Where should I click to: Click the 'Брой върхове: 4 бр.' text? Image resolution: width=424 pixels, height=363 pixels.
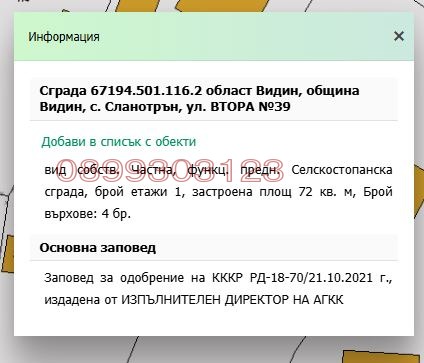pyautogui.click(x=218, y=203)
